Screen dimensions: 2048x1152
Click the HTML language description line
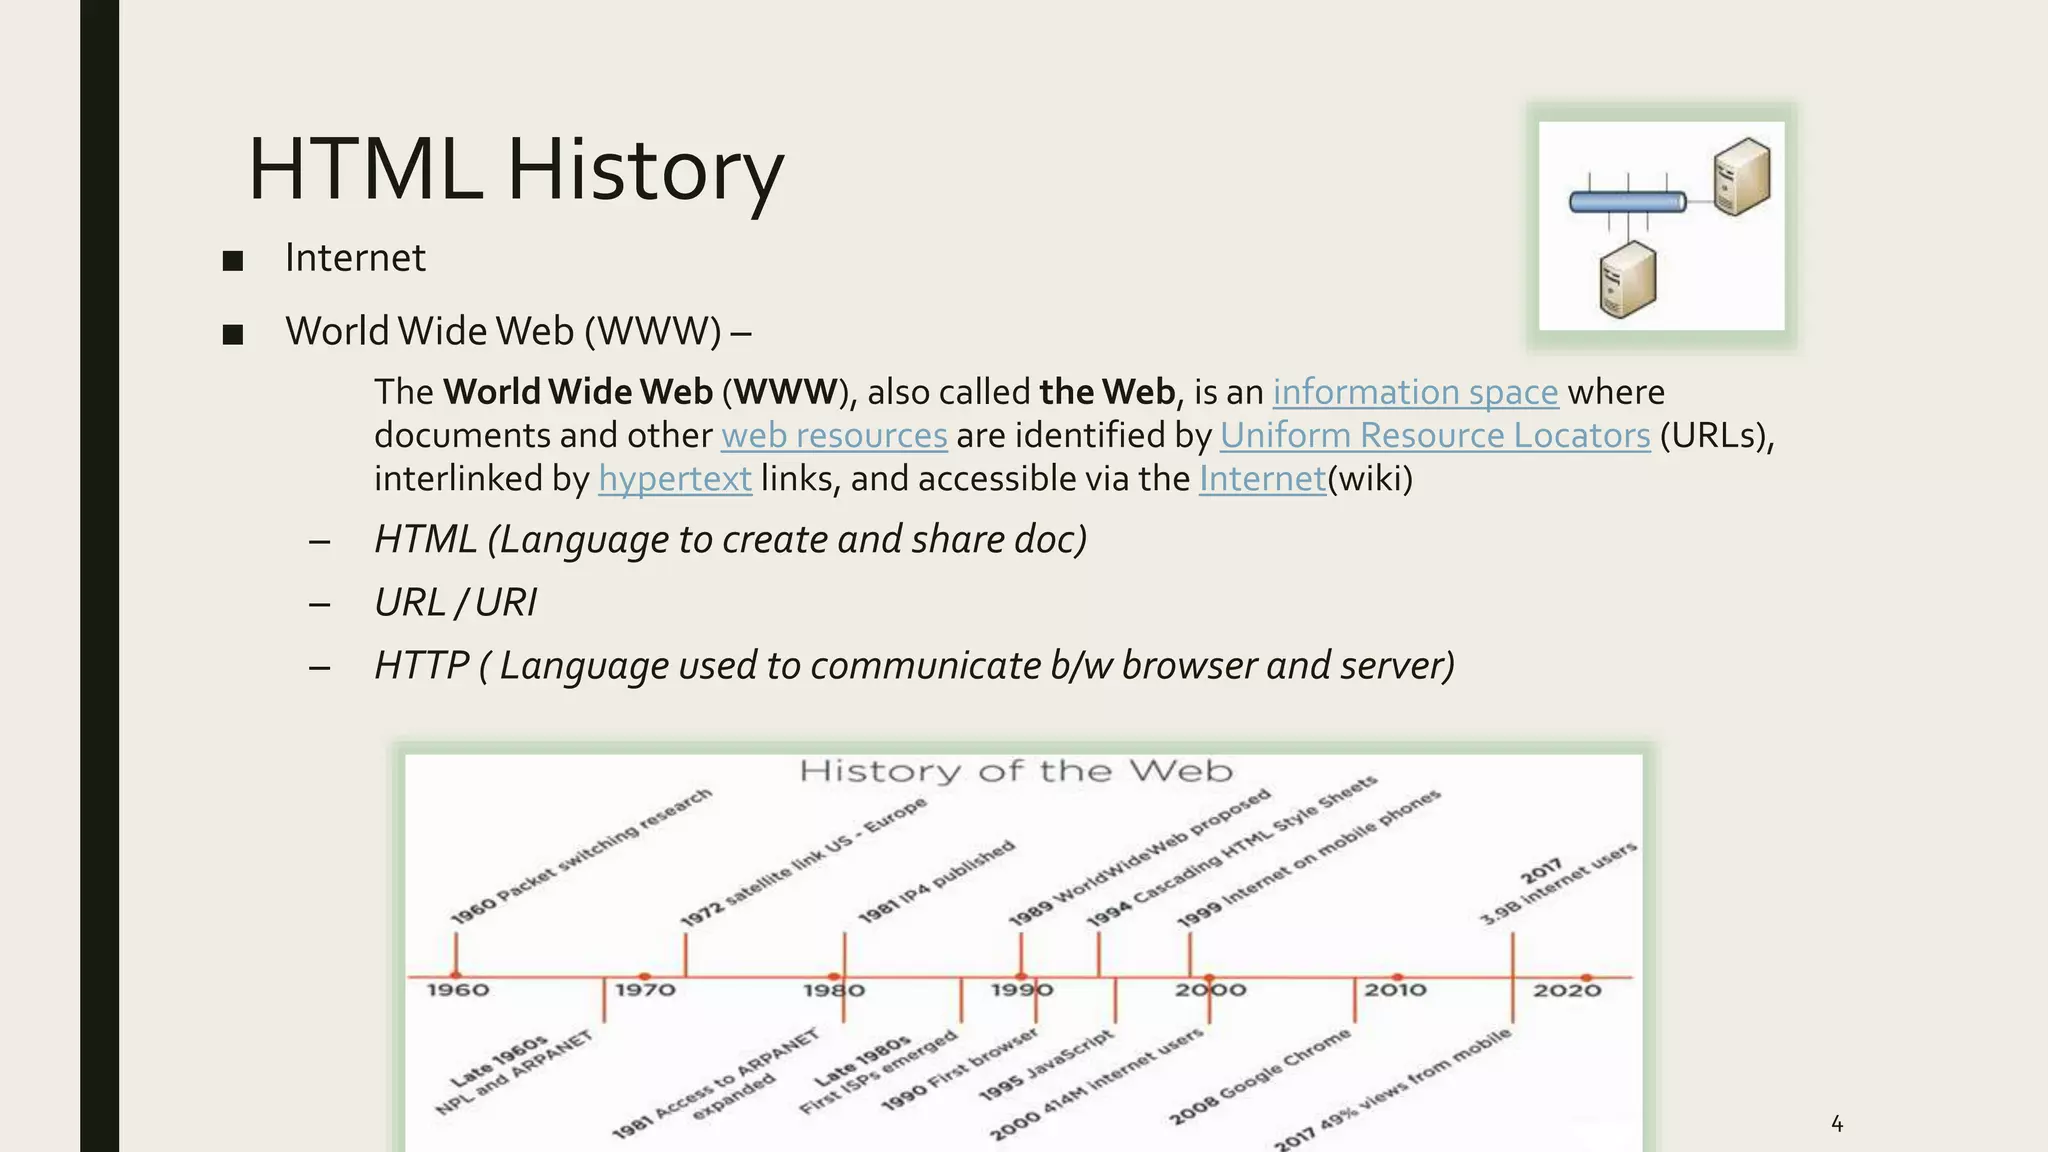(x=730, y=540)
